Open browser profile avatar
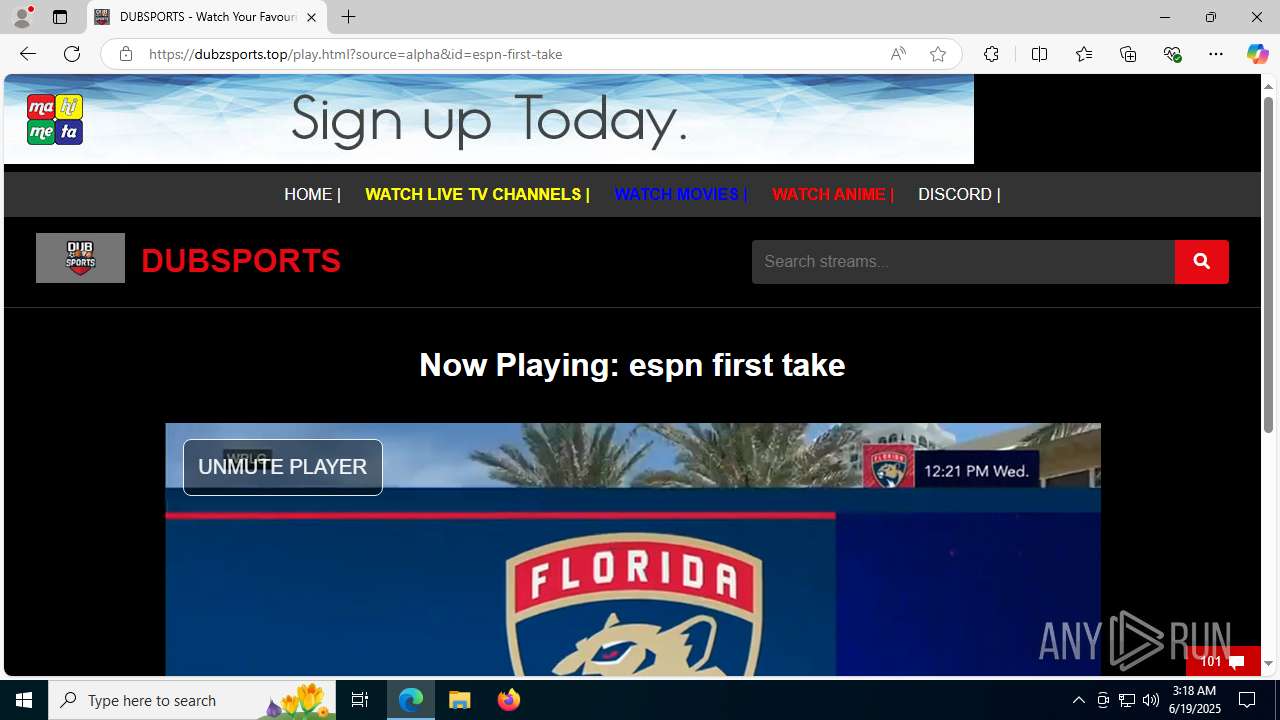This screenshot has width=1280, height=720. pos(22,17)
